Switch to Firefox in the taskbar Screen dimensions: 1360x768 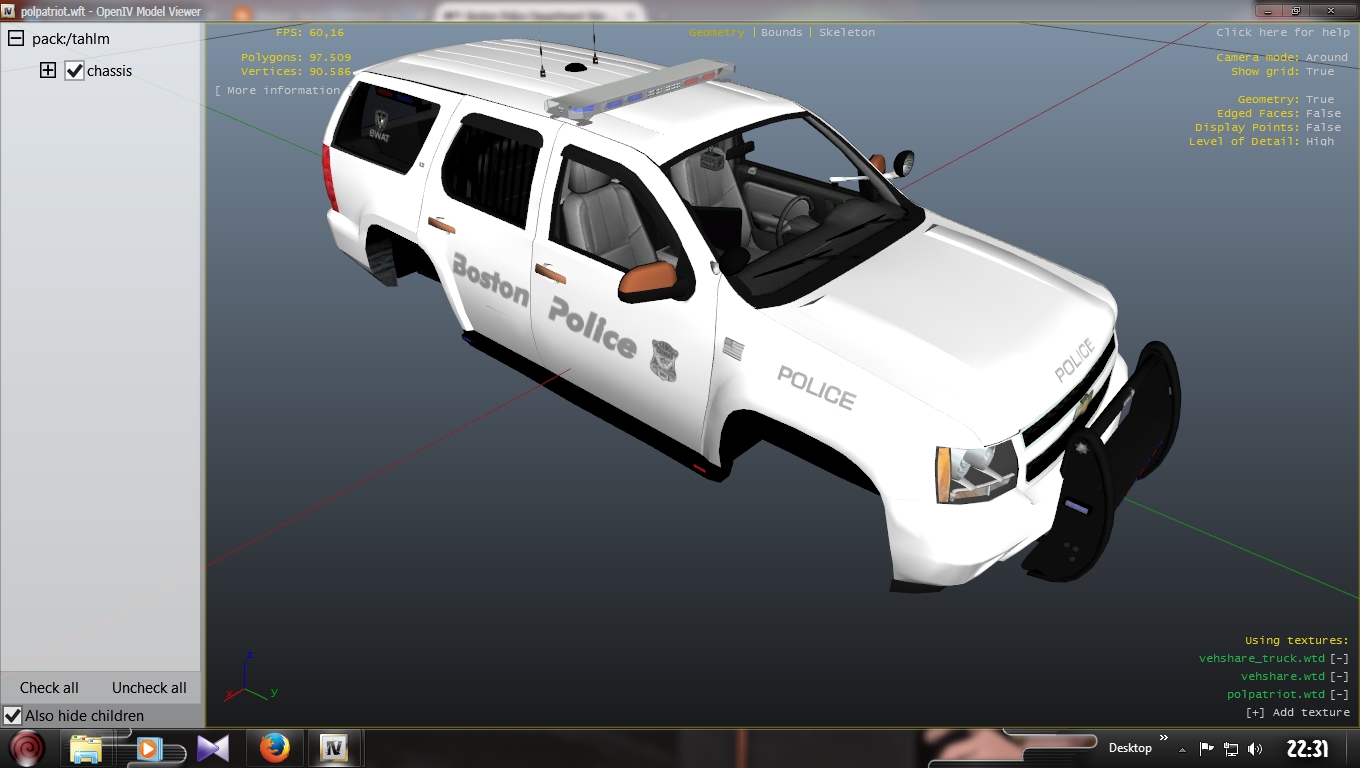click(x=274, y=748)
